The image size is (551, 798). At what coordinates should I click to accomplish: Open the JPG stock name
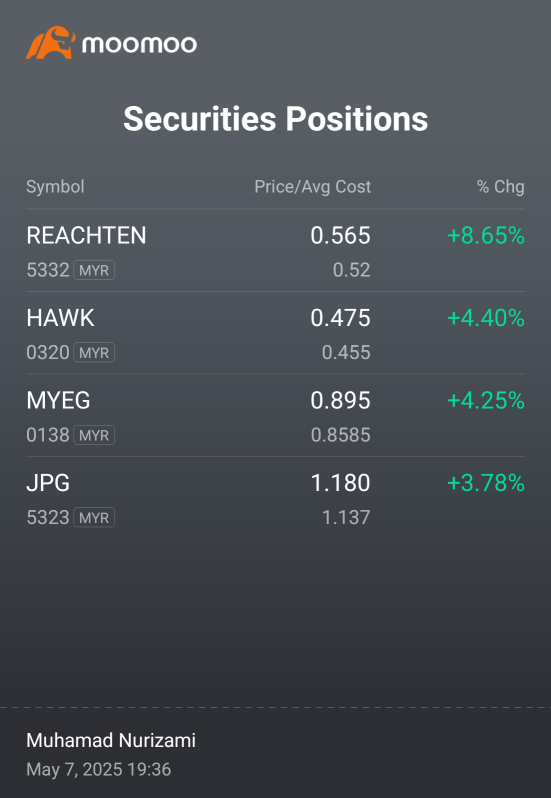coord(48,483)
